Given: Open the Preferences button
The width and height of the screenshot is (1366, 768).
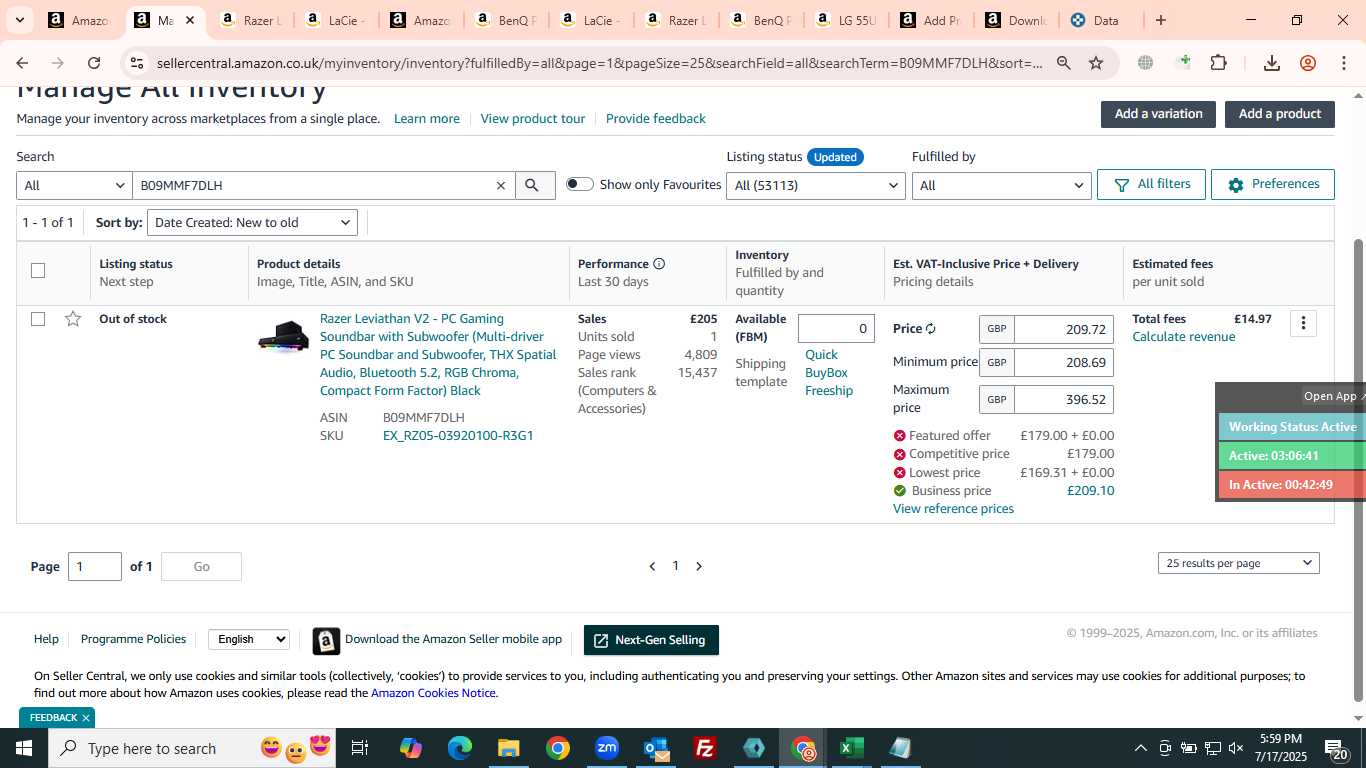Looking at the screenshot, I should (x=1273, y=184).
